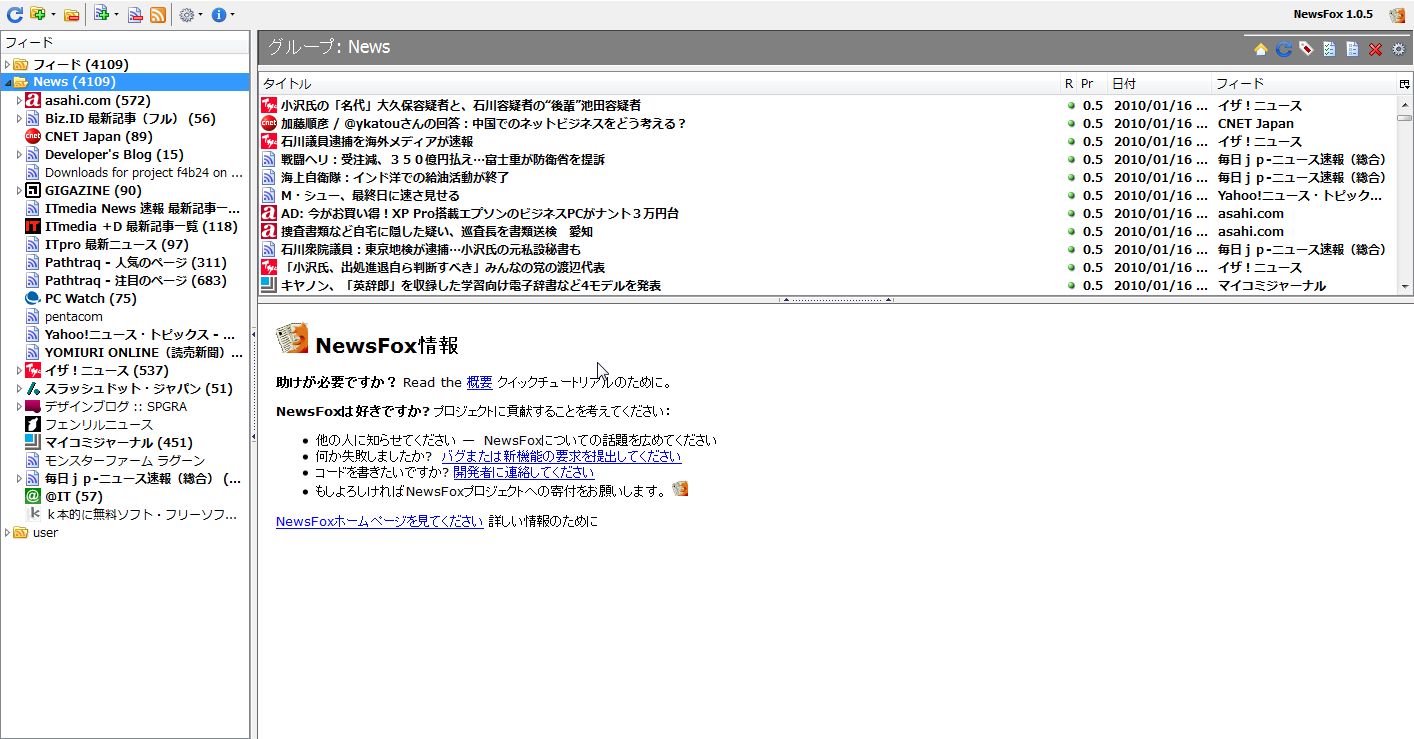Toggle read dot for 捜査書類 article
Image resolution: width=1414 pixels, height=739 pixels.
[x=1070, y=232]
